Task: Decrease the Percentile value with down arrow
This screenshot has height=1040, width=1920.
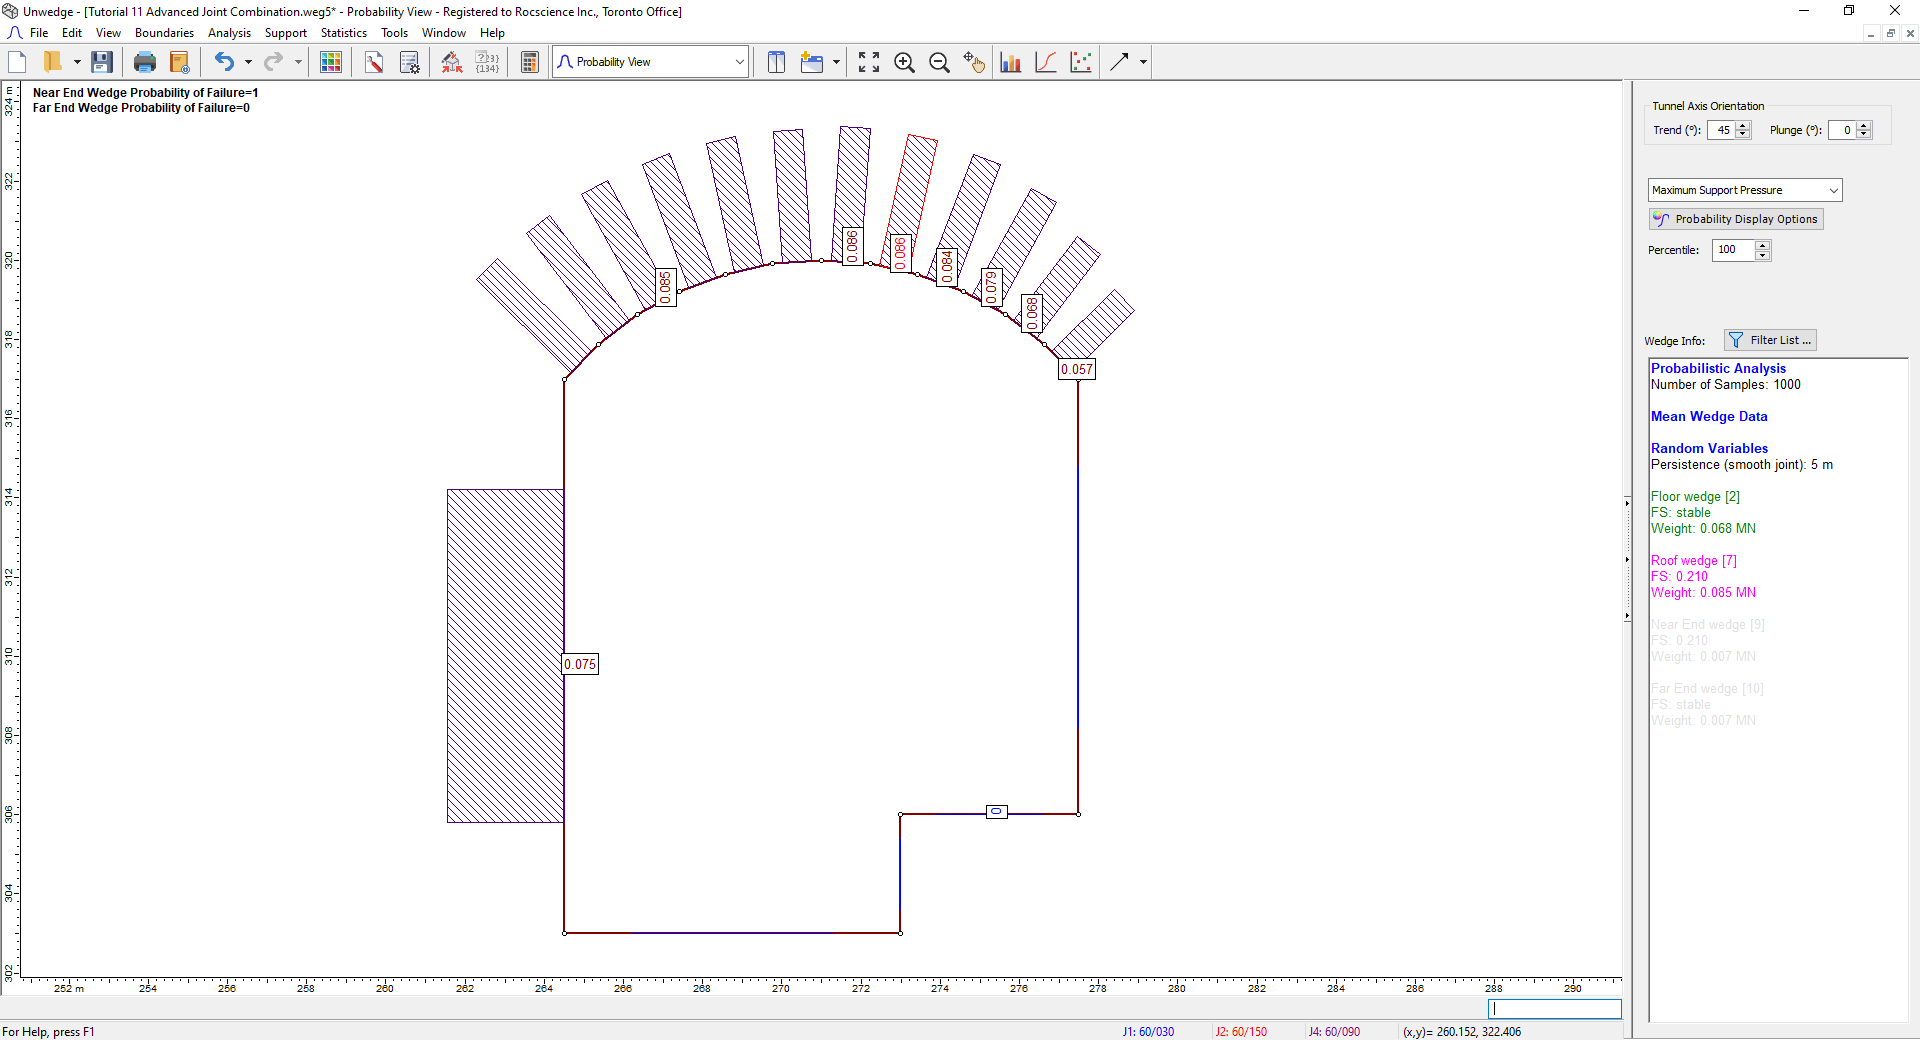Action: tap(1763, 255)
